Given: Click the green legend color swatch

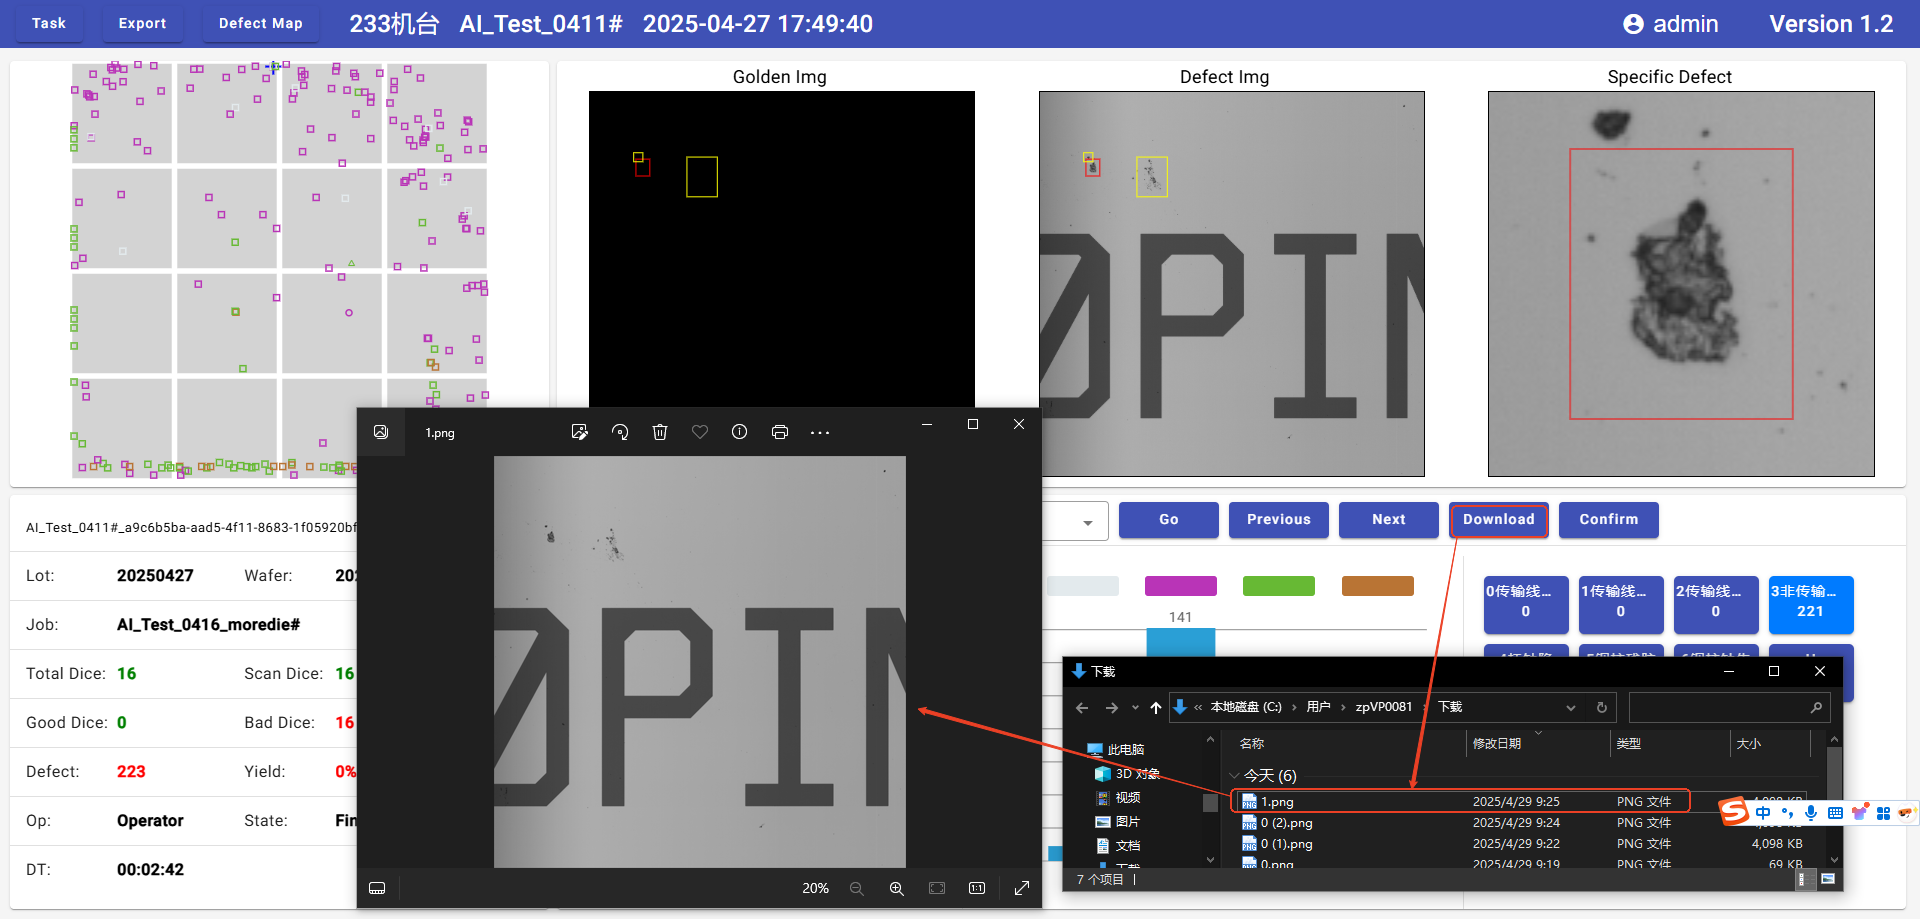Looking at the screenshot, I should pyautogui.click(x=1279, y=586).
